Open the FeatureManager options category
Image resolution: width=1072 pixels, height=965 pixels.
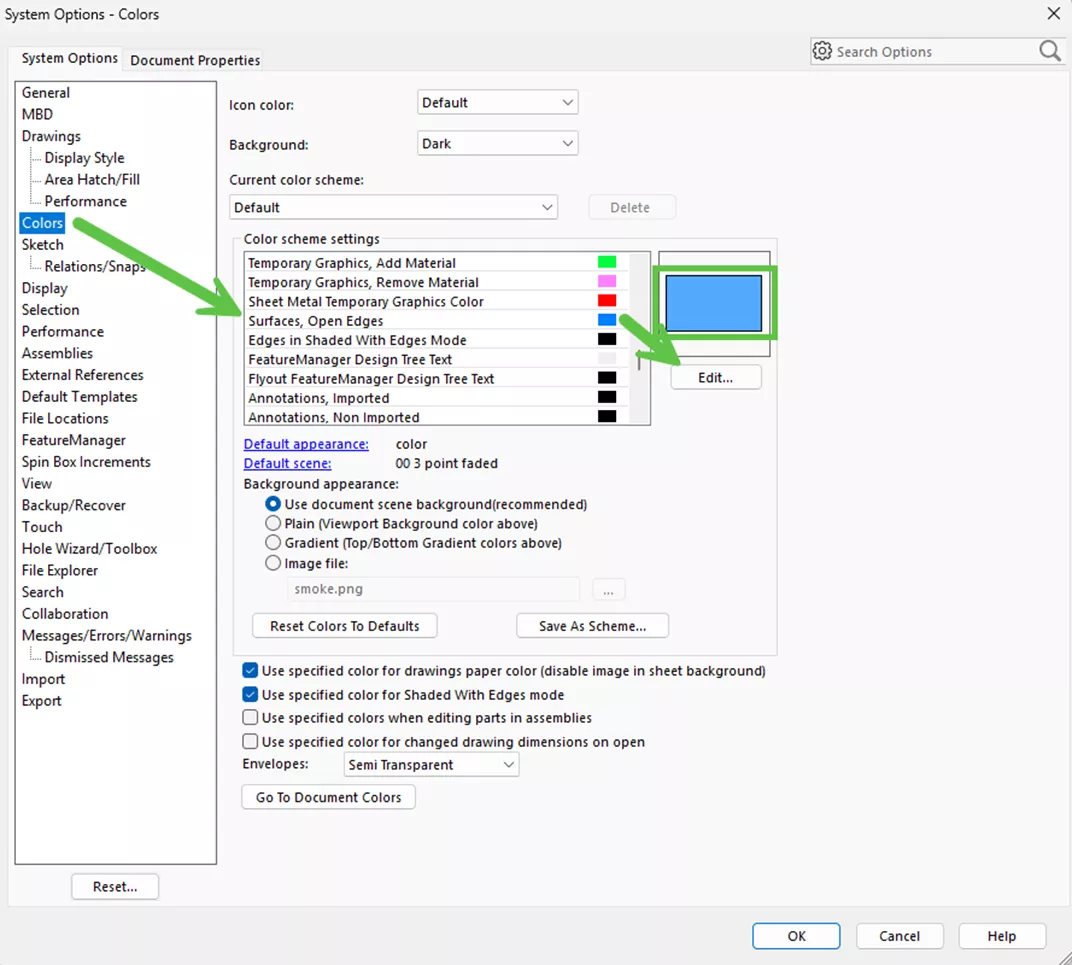(x=74, y=440)
